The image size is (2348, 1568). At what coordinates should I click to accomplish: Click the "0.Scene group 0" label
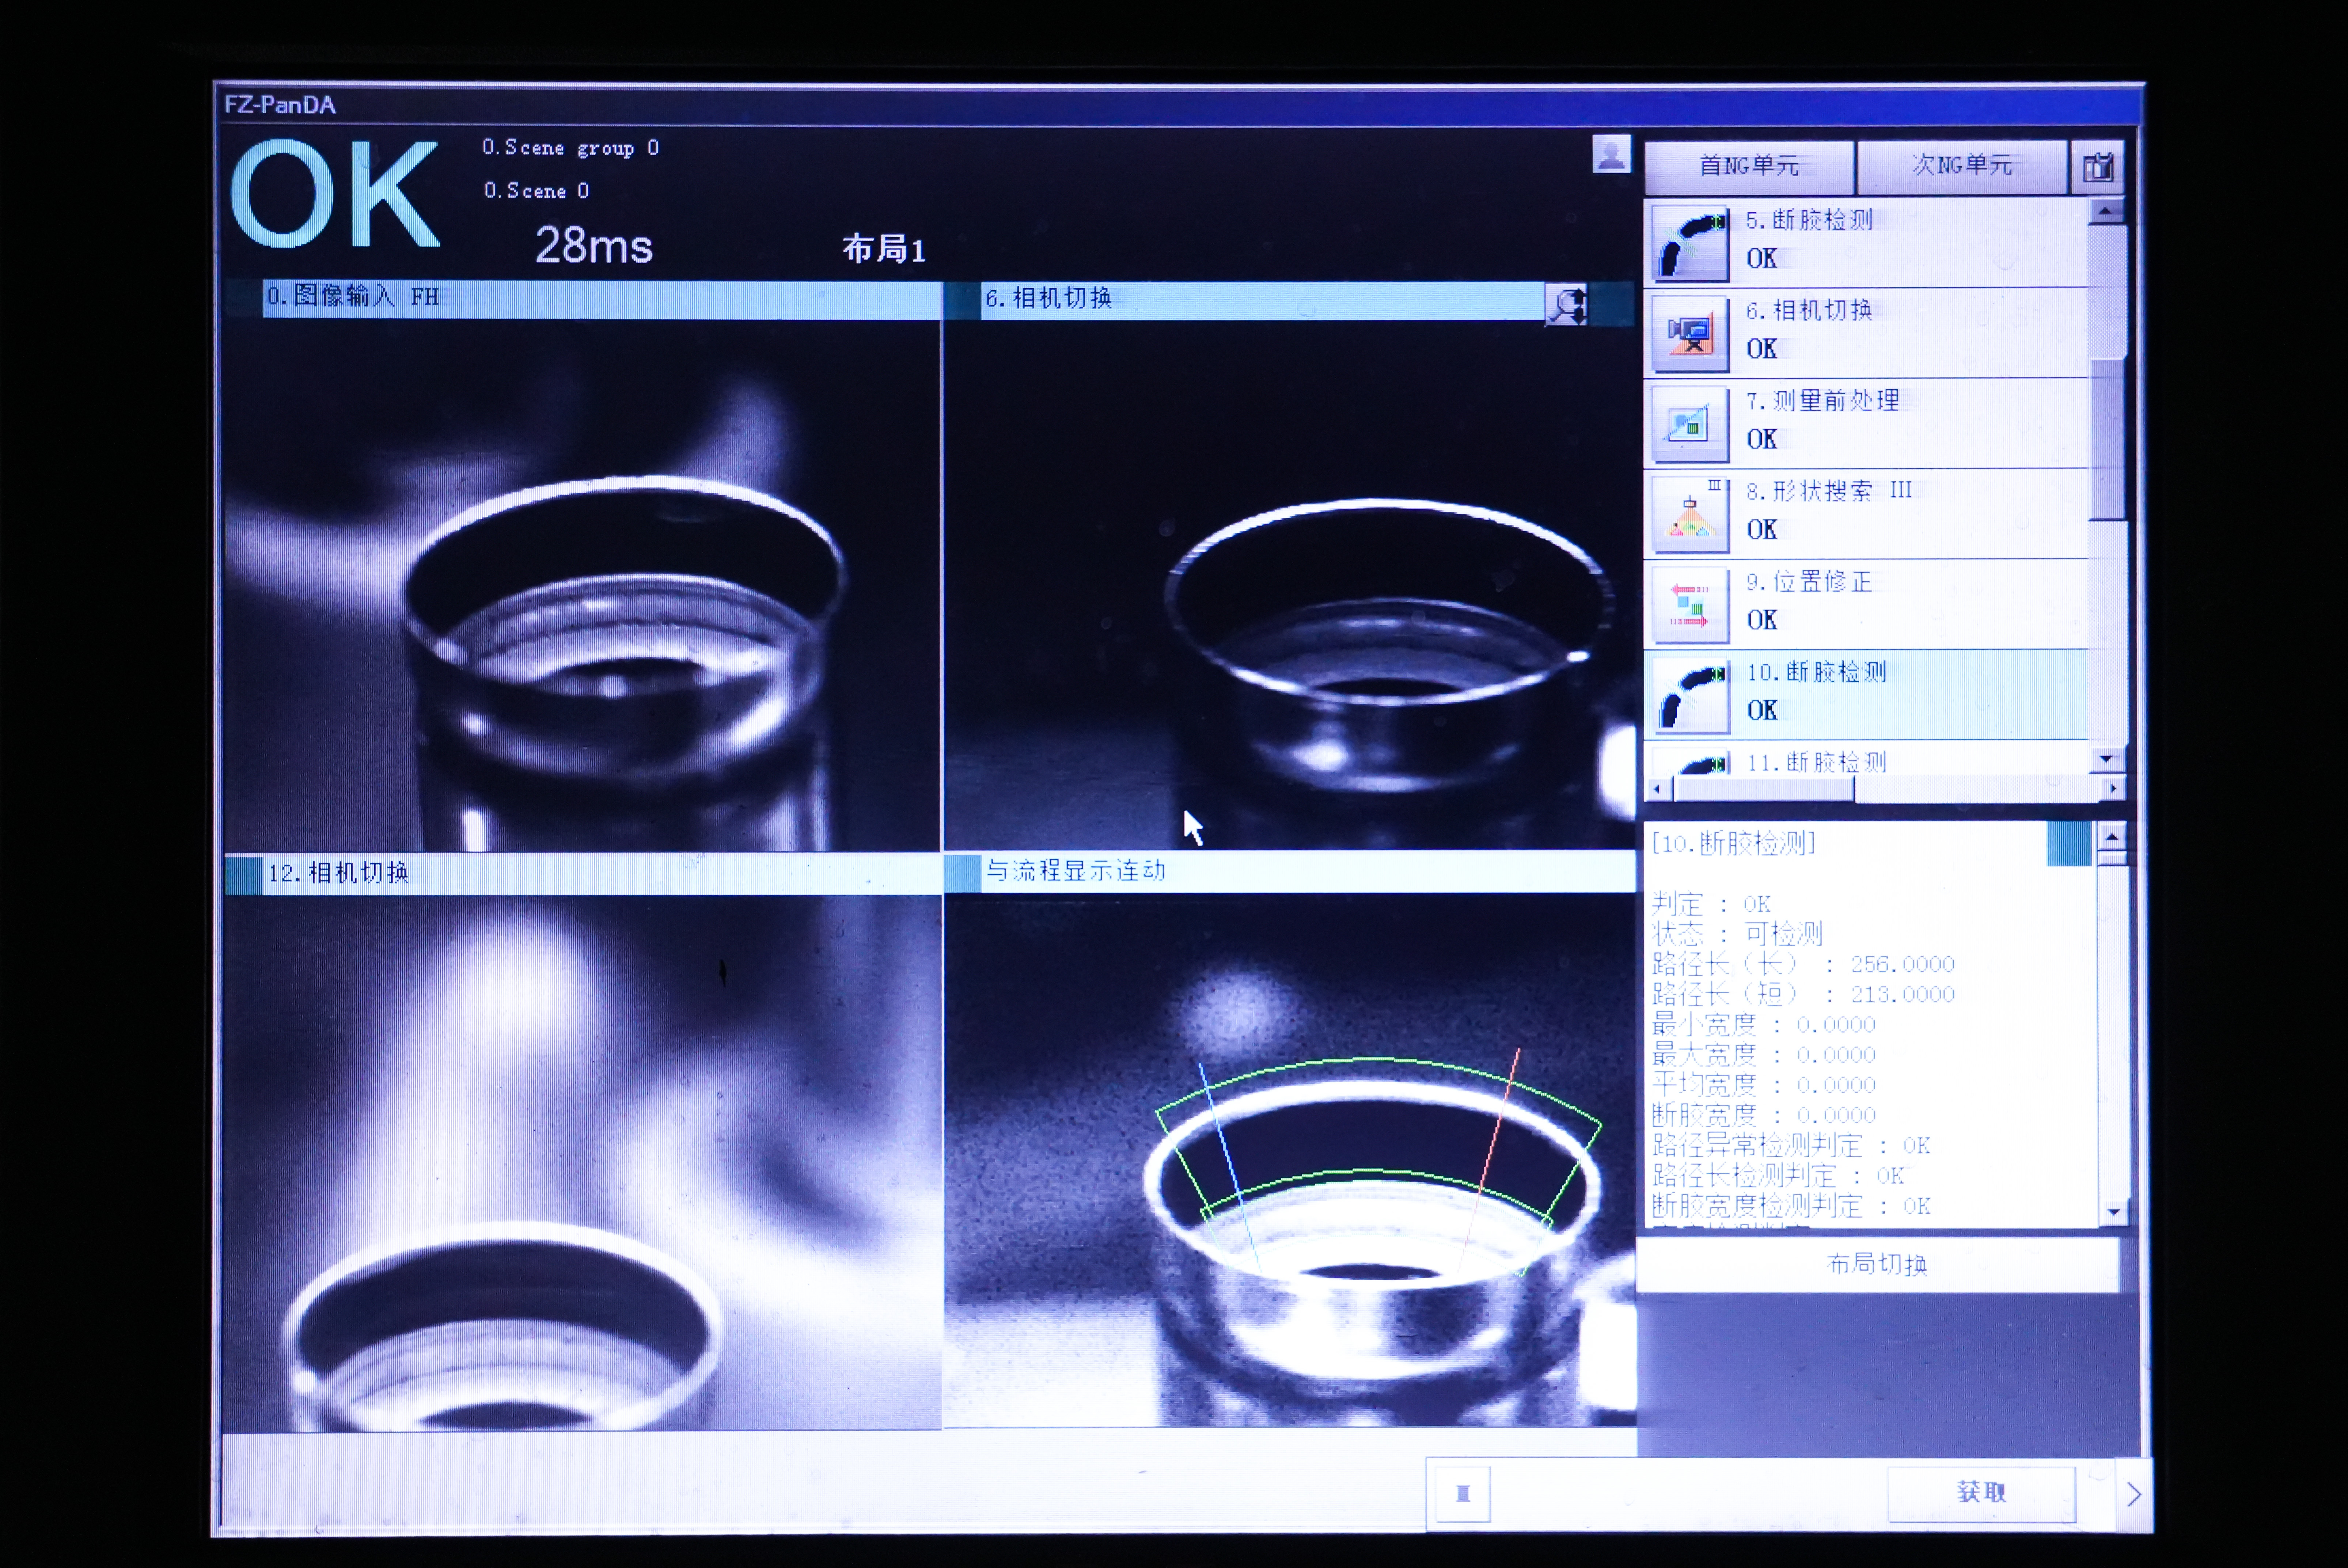tap(570, 148)
